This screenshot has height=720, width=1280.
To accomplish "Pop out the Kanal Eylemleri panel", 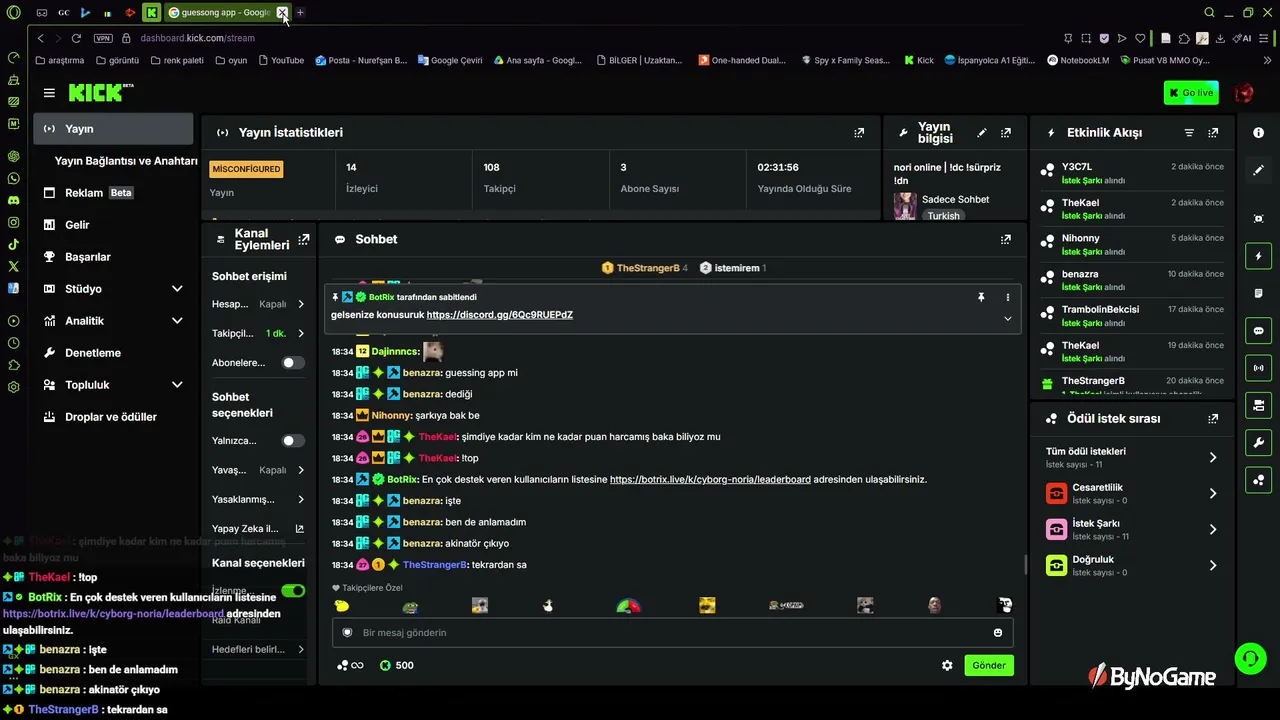I will (304, 239).
